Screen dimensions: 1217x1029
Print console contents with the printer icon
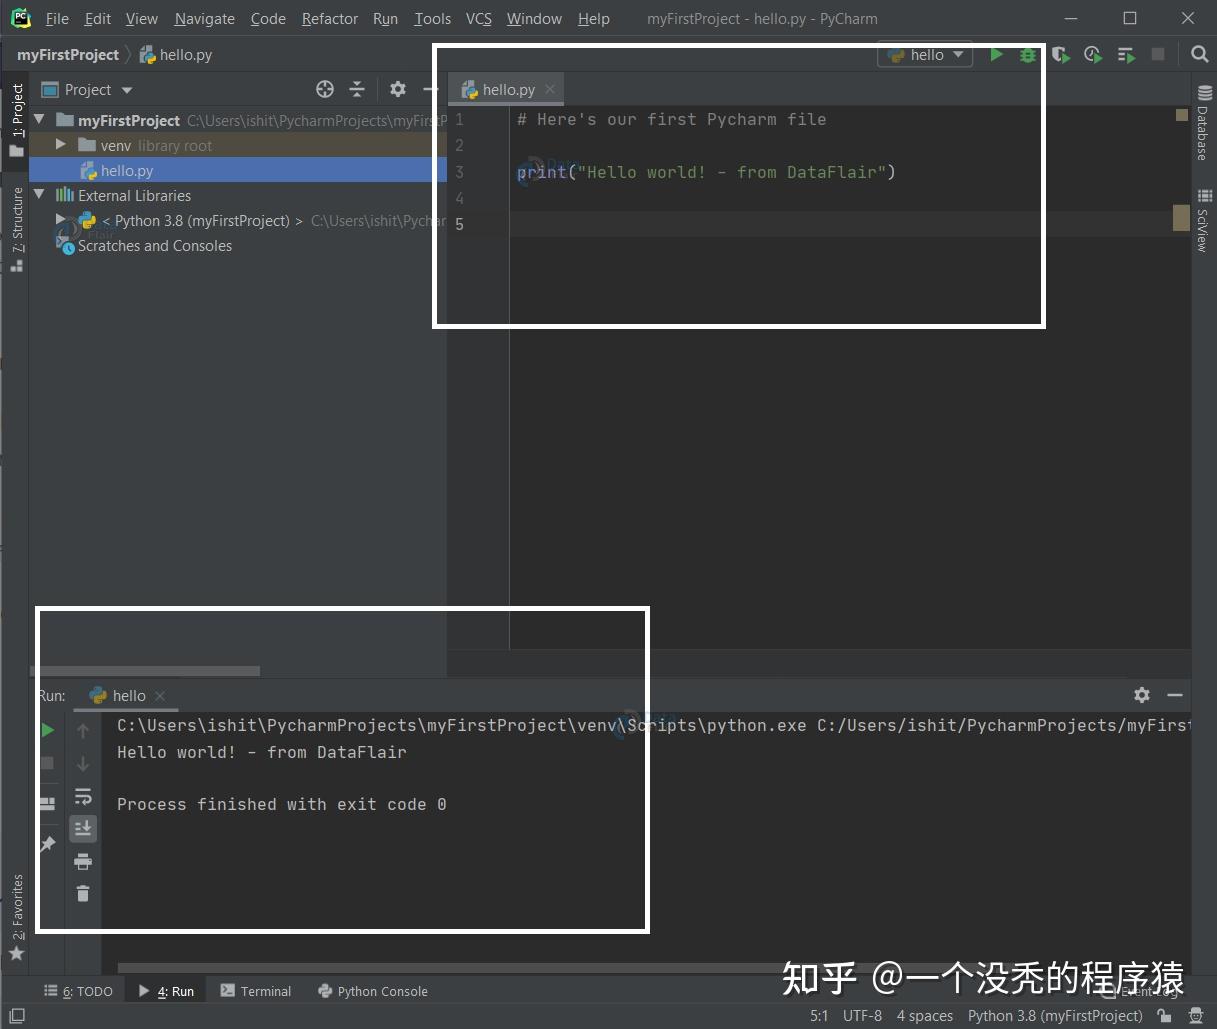click(83, 861)
